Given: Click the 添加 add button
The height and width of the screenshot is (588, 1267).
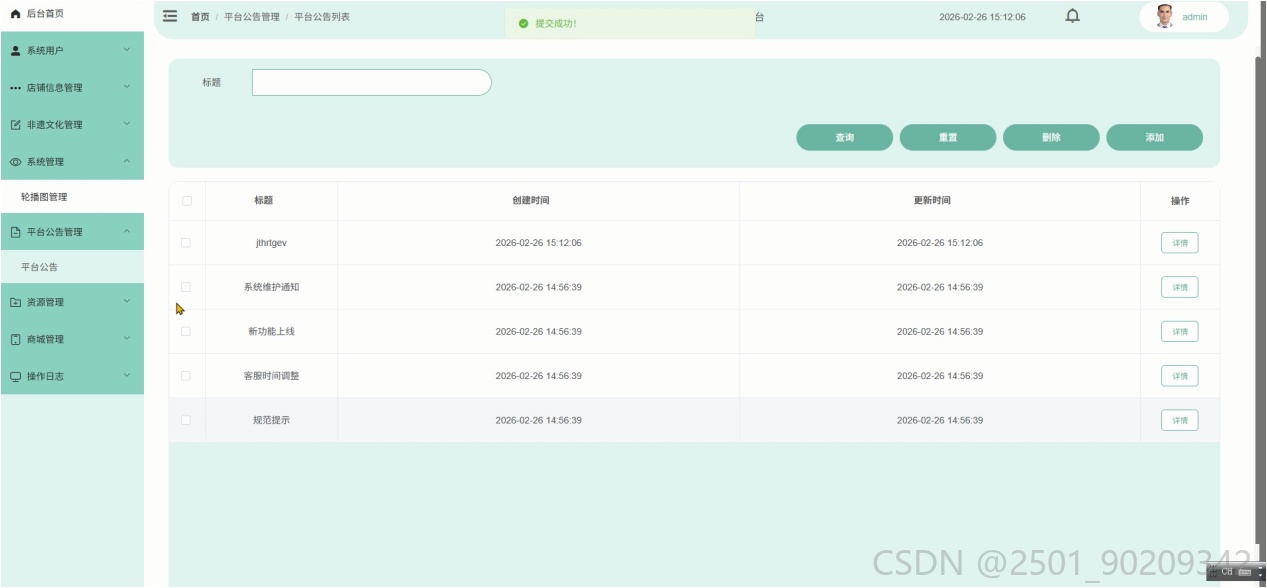Looking at the screenshot, I should click(x=1155, y=138).
